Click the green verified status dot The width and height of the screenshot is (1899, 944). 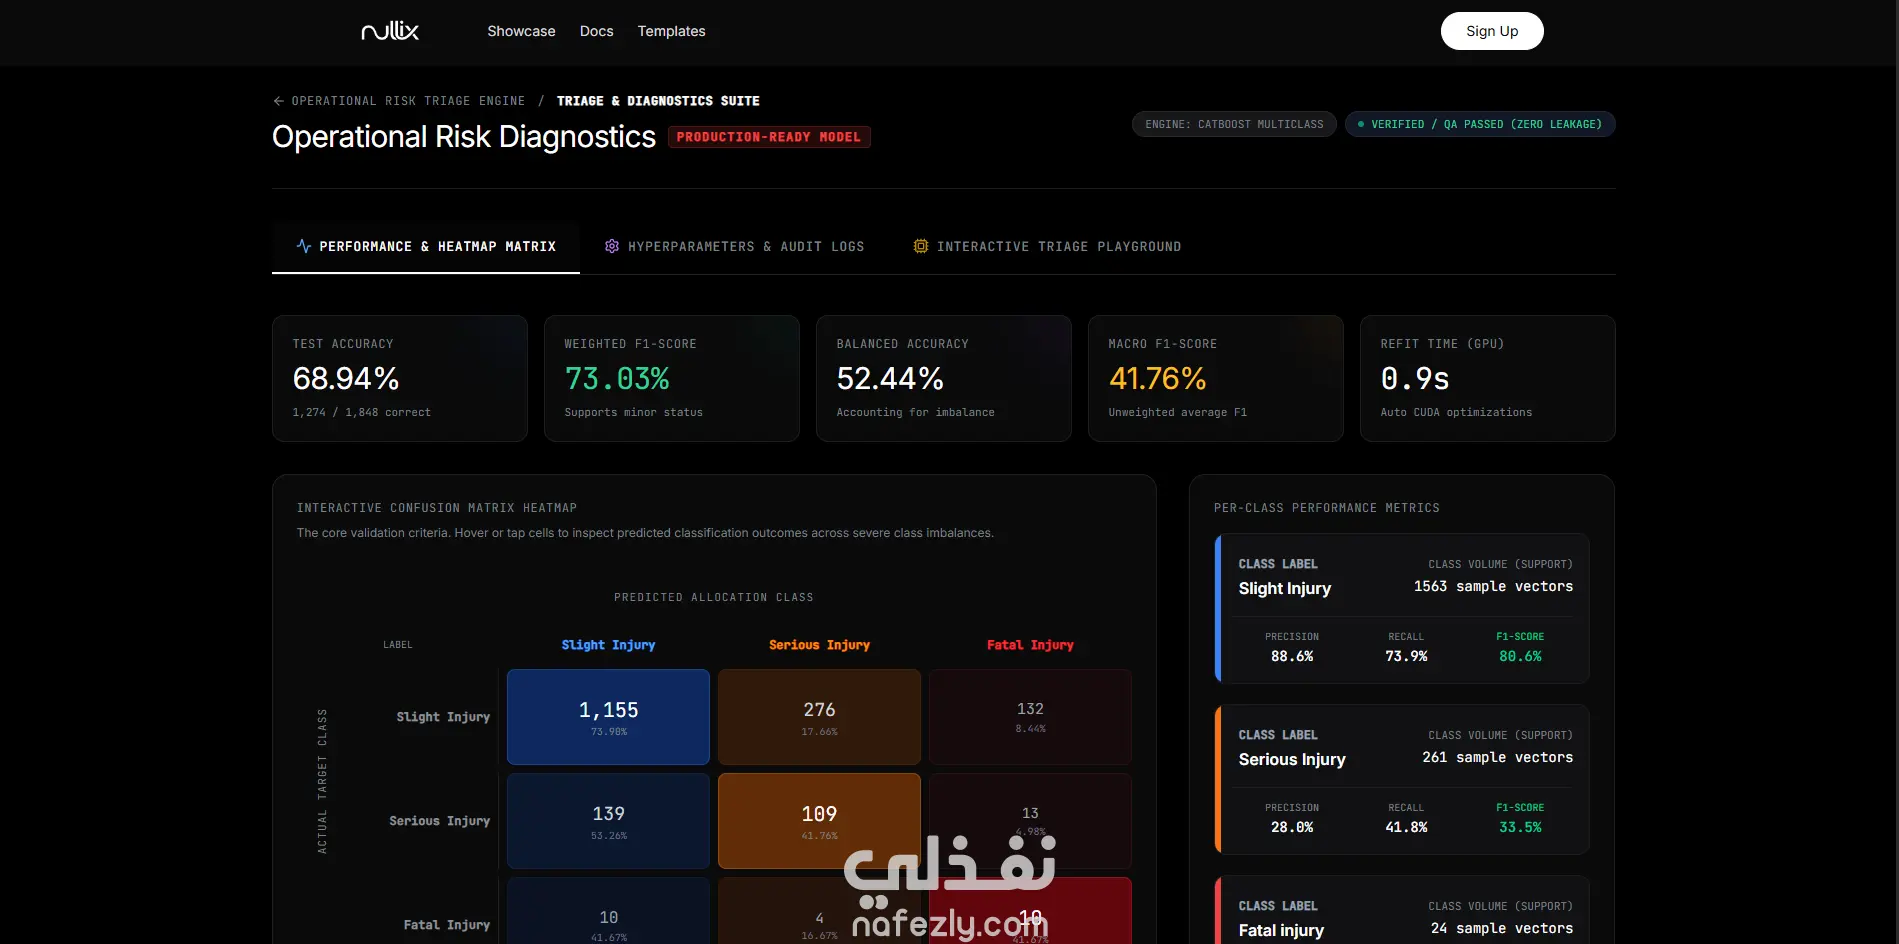1361,124
